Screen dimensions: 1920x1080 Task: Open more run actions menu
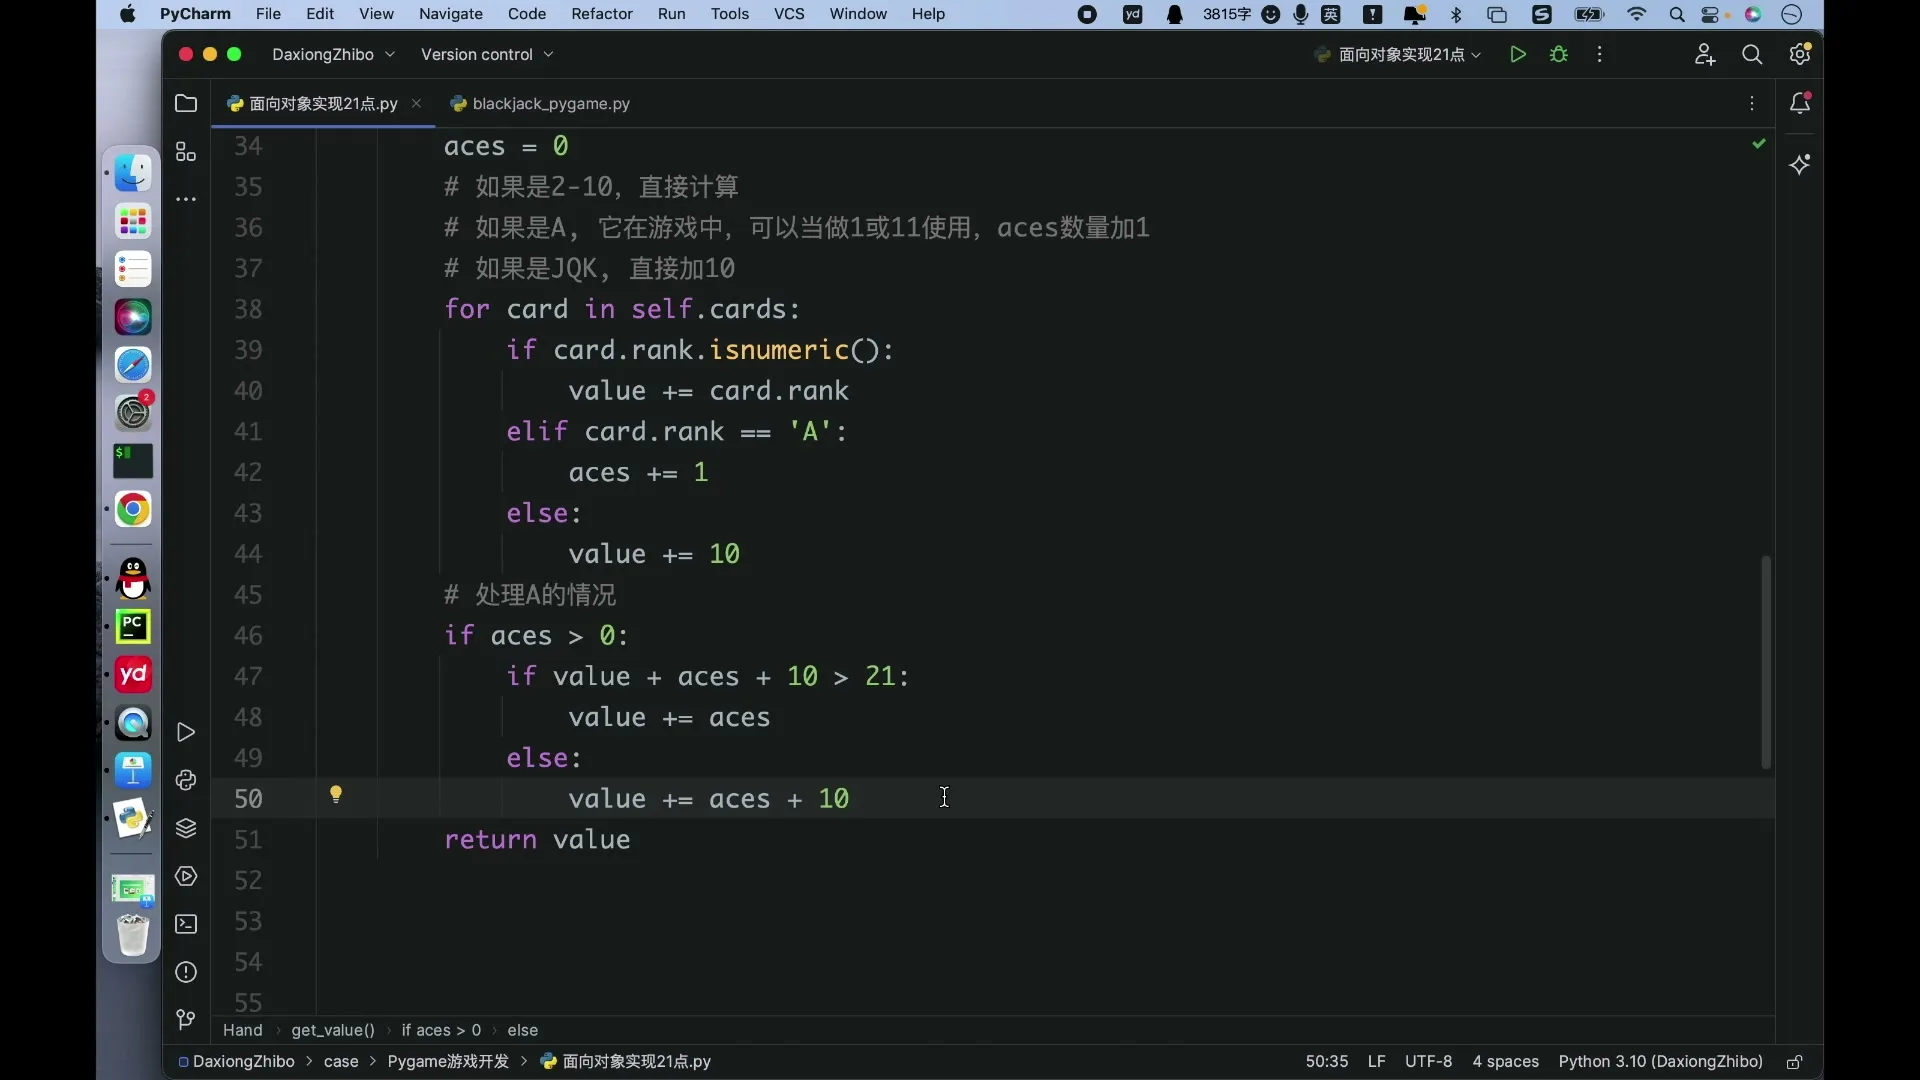[1600, 55]
